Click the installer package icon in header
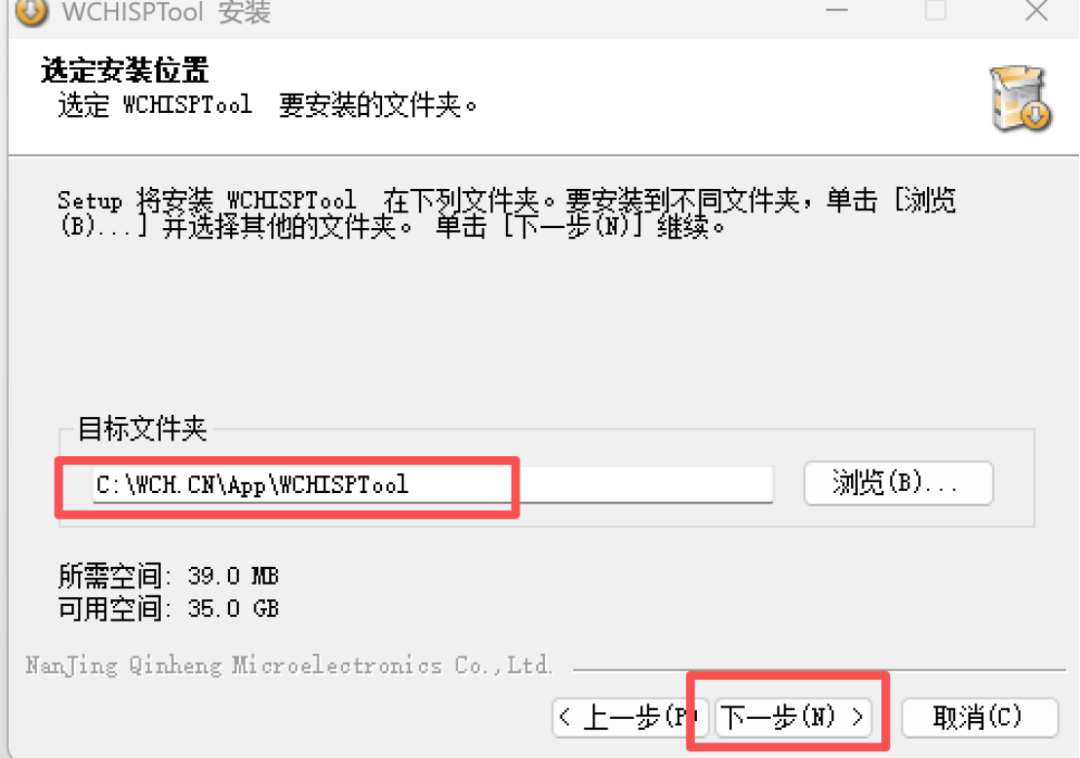Viewport: 1080px width, 758px height. [x=1020, y=98]
